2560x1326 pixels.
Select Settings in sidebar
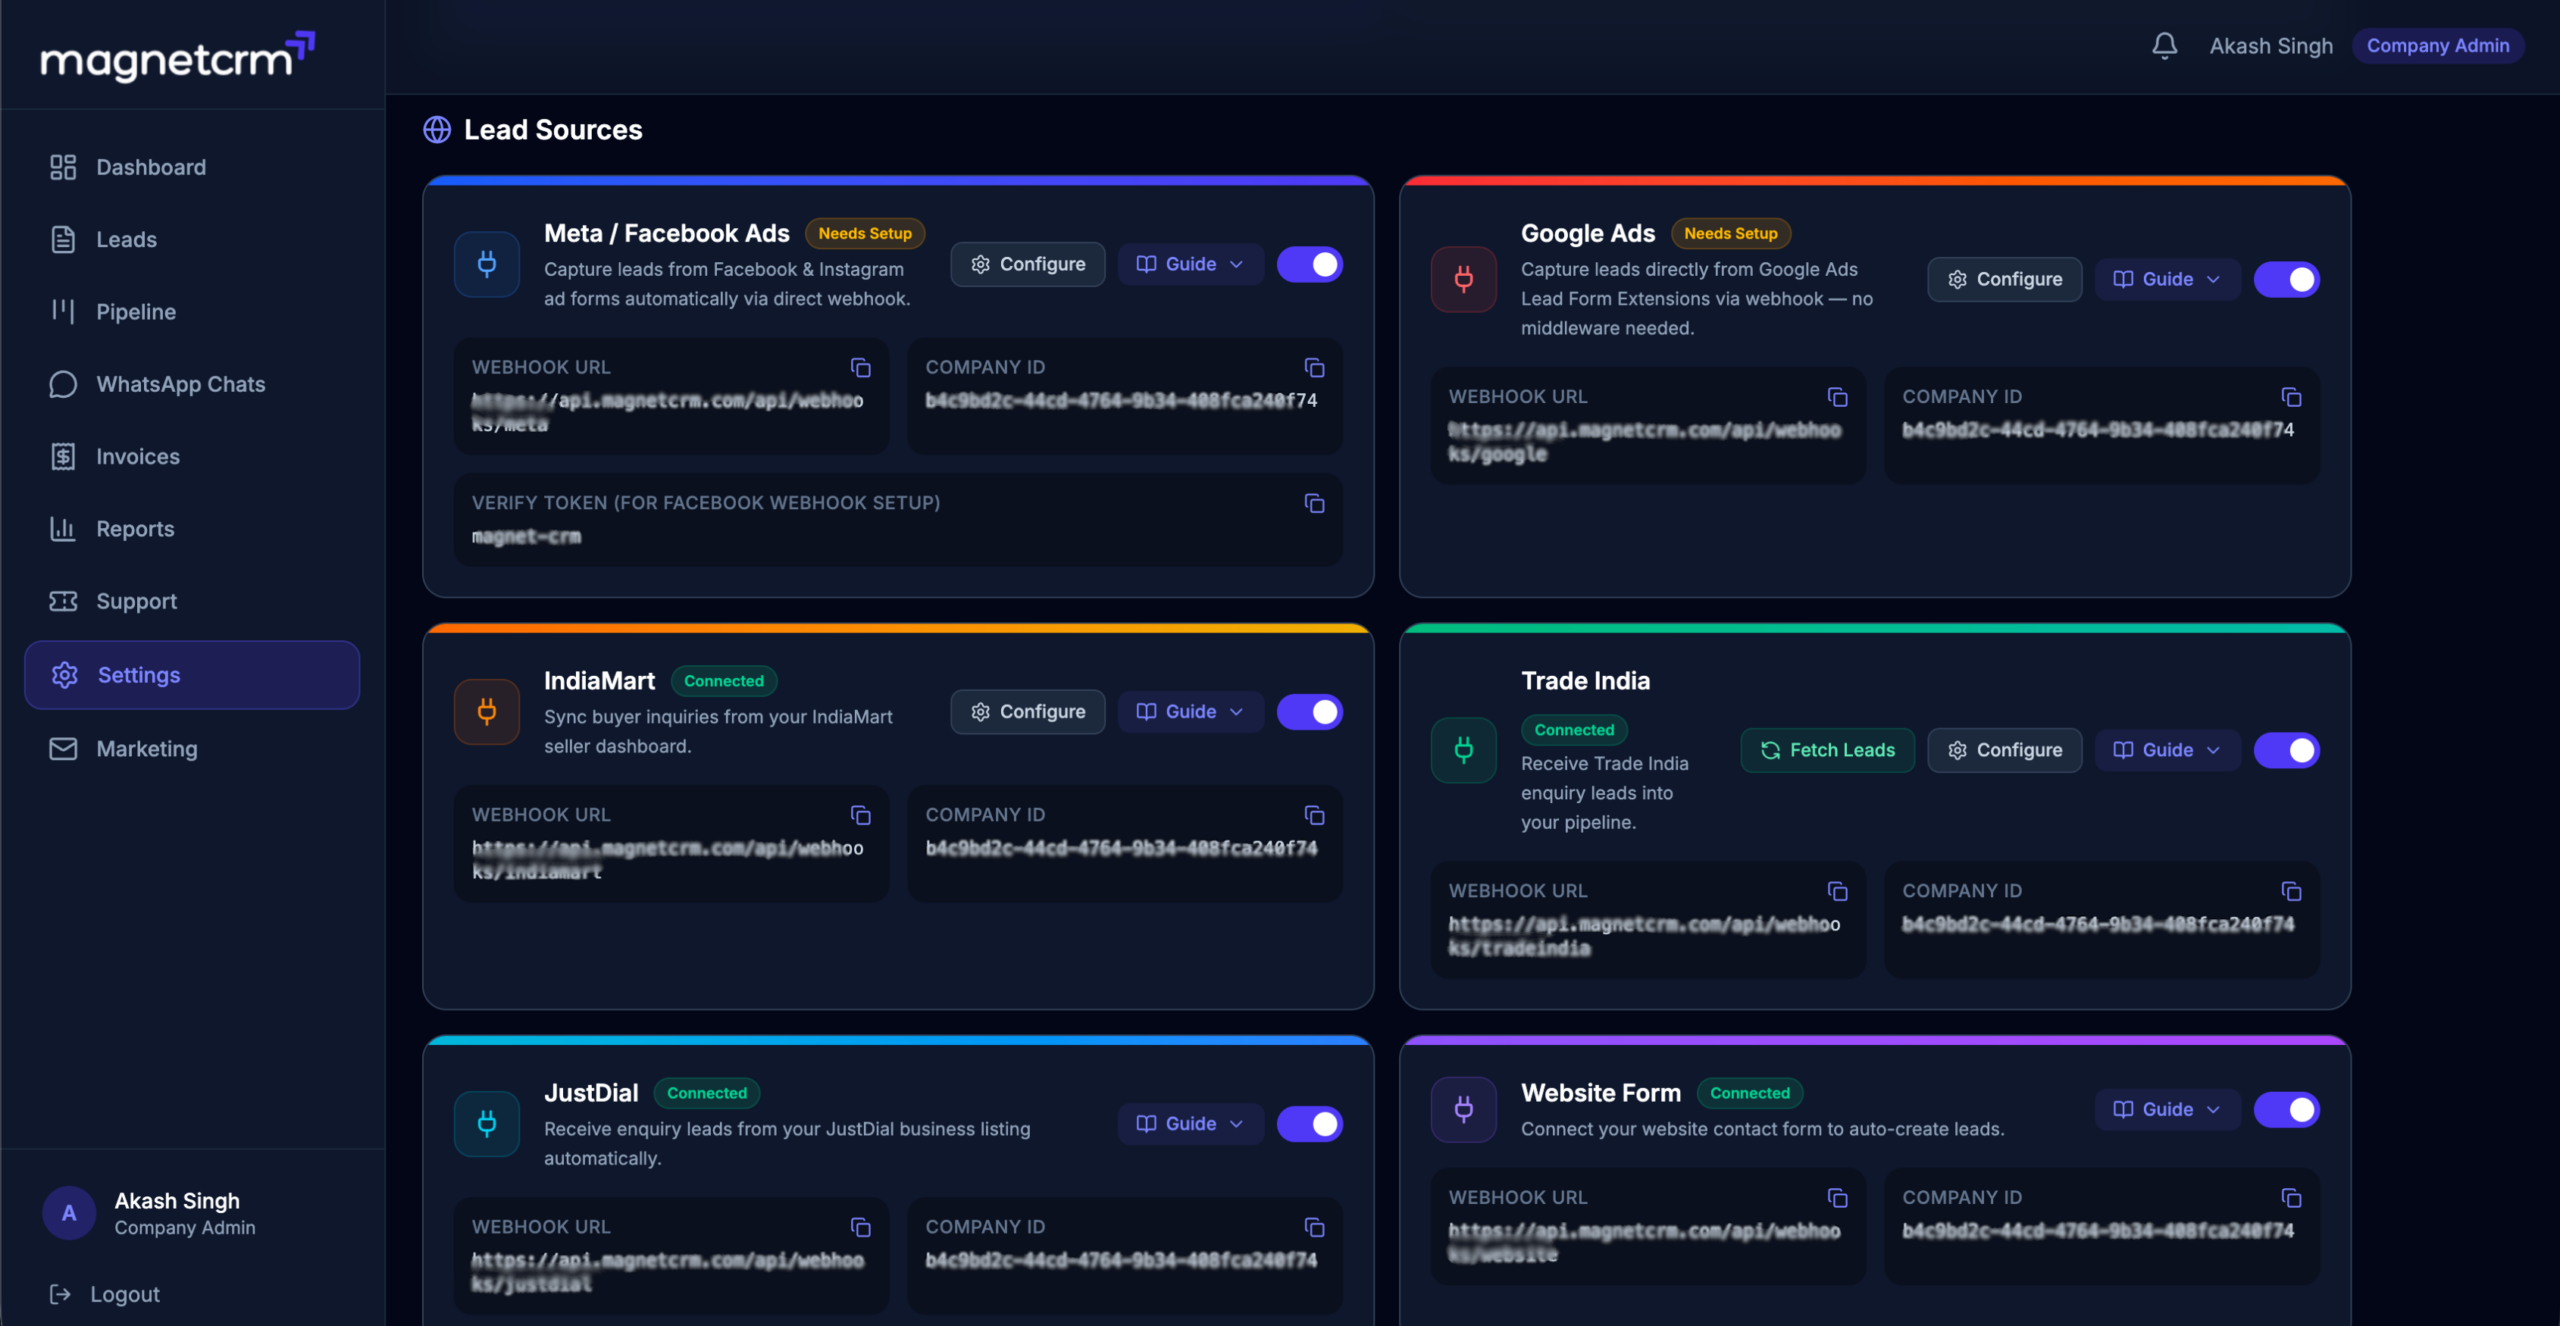pyautogui.click(x=192, y=675)
